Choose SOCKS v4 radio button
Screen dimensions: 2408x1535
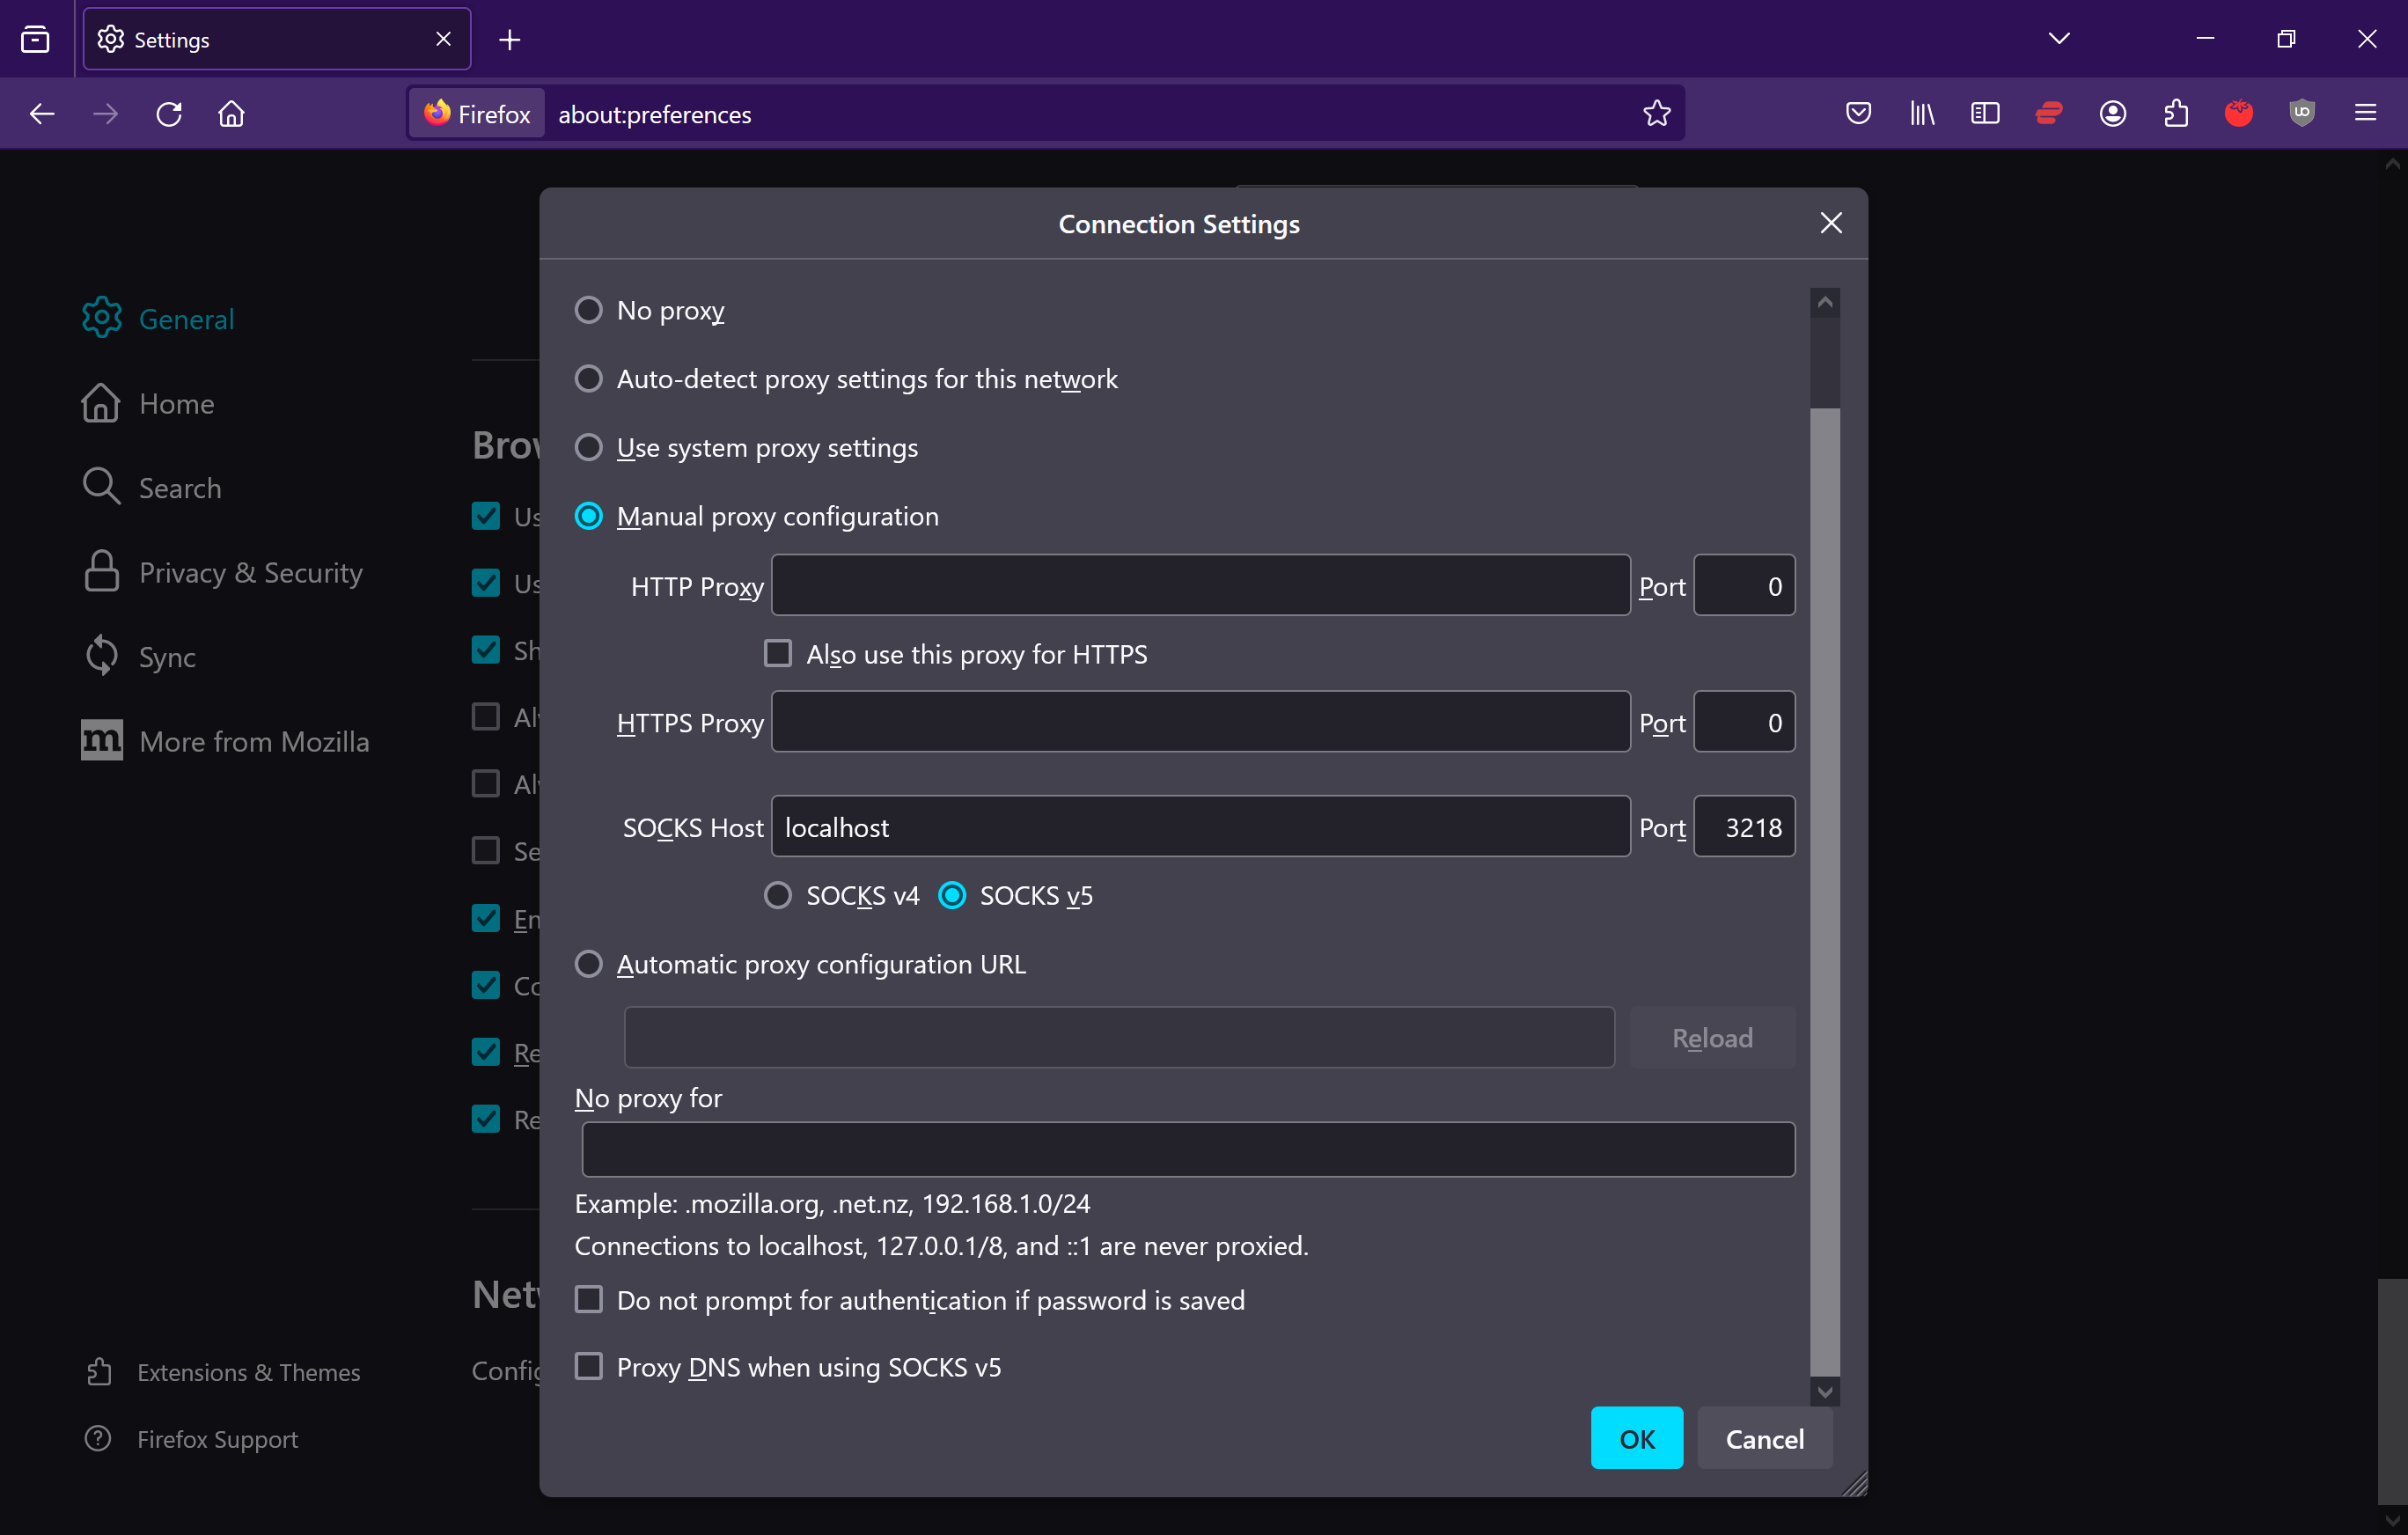click(x=778, y=895)
